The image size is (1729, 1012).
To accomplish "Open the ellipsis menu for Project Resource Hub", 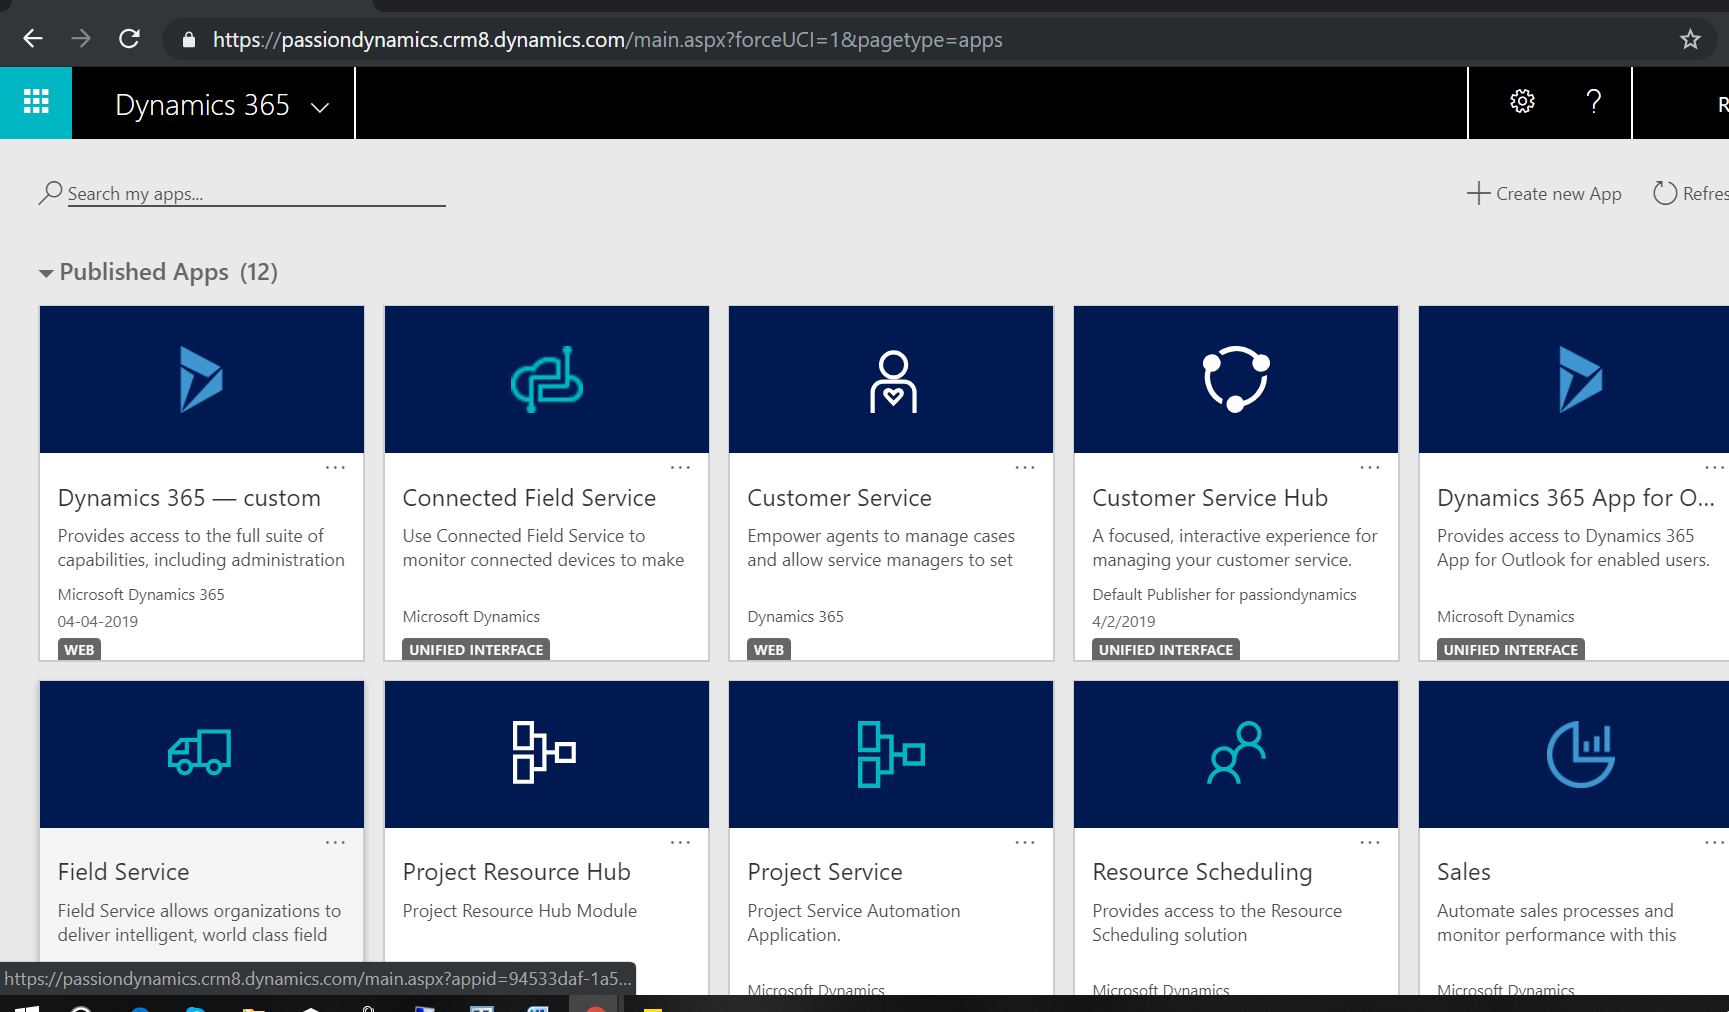I will click(x=680, y=843).
